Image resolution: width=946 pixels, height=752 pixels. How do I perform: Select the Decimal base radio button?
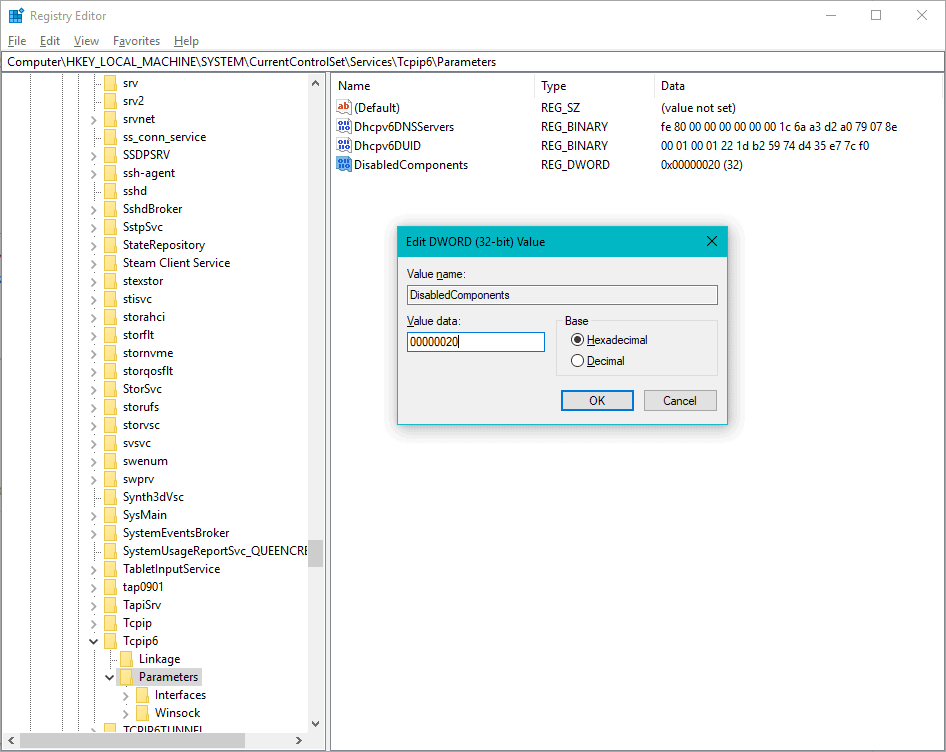(577, 361)
